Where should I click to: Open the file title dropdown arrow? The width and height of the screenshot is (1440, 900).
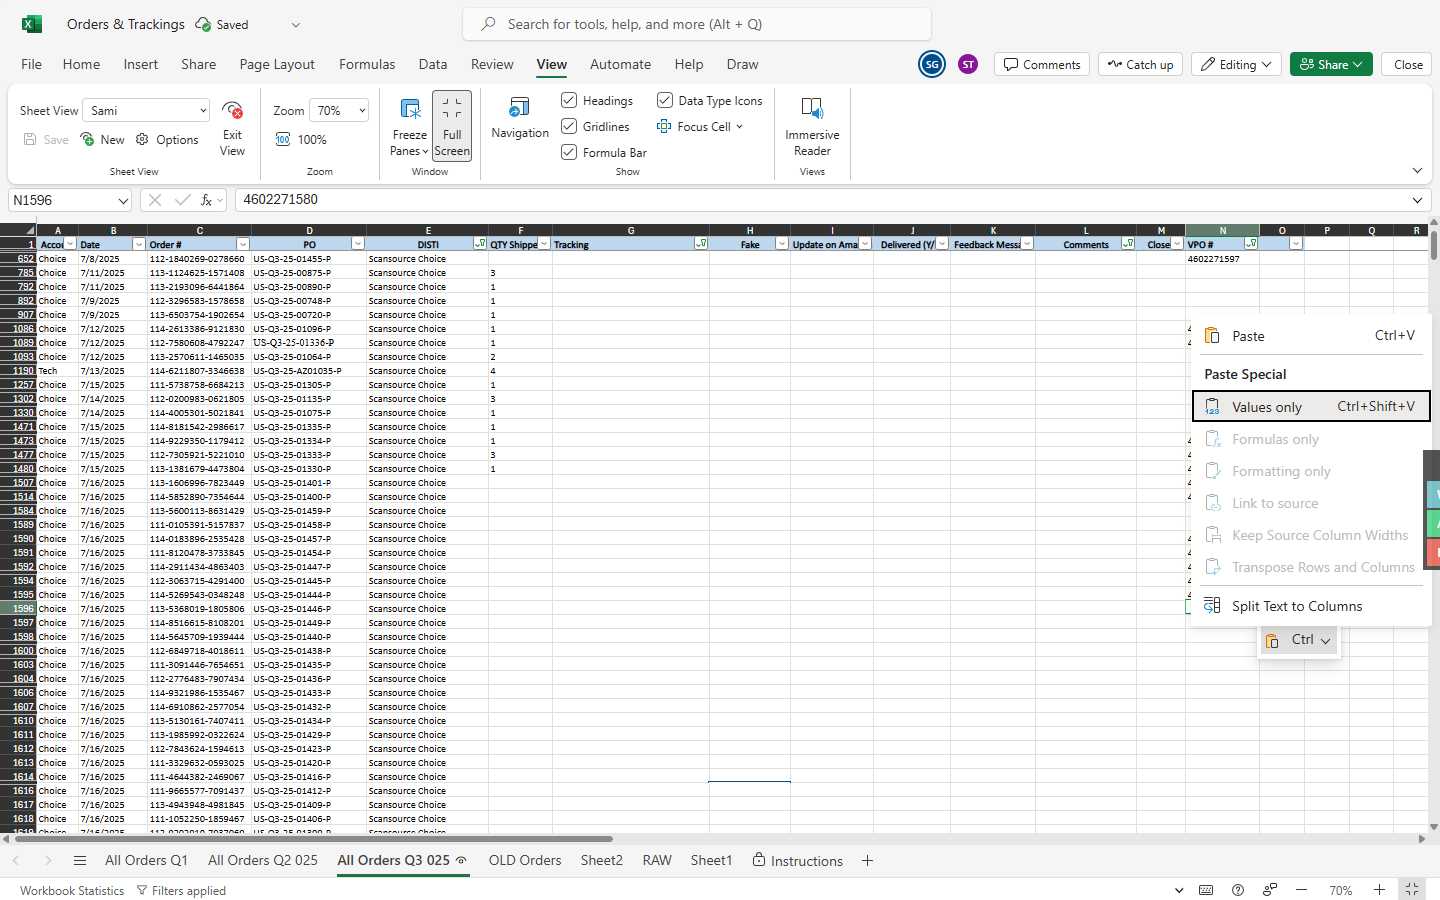295,24
